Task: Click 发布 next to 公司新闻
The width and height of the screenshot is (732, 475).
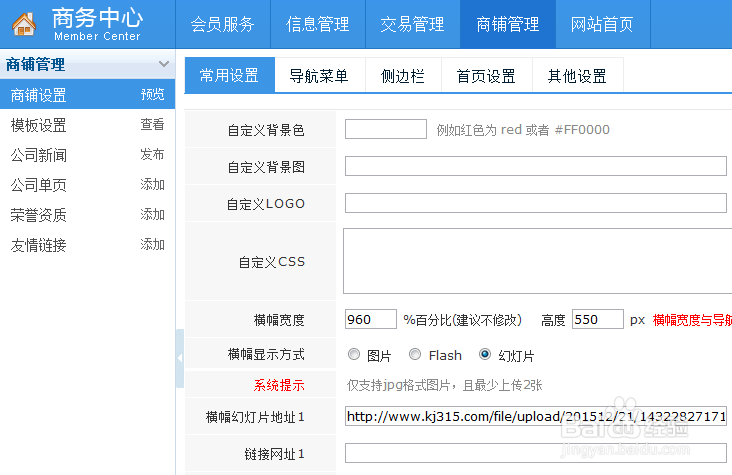Action: pyautogui.click(x=152, y=154)
